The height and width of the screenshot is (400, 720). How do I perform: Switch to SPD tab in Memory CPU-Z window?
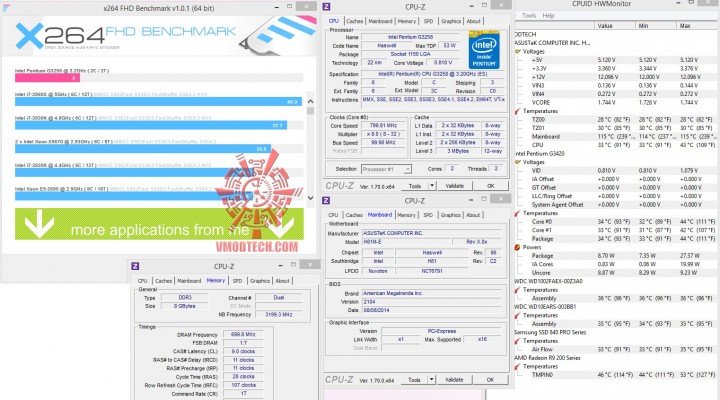click(237, 281)
